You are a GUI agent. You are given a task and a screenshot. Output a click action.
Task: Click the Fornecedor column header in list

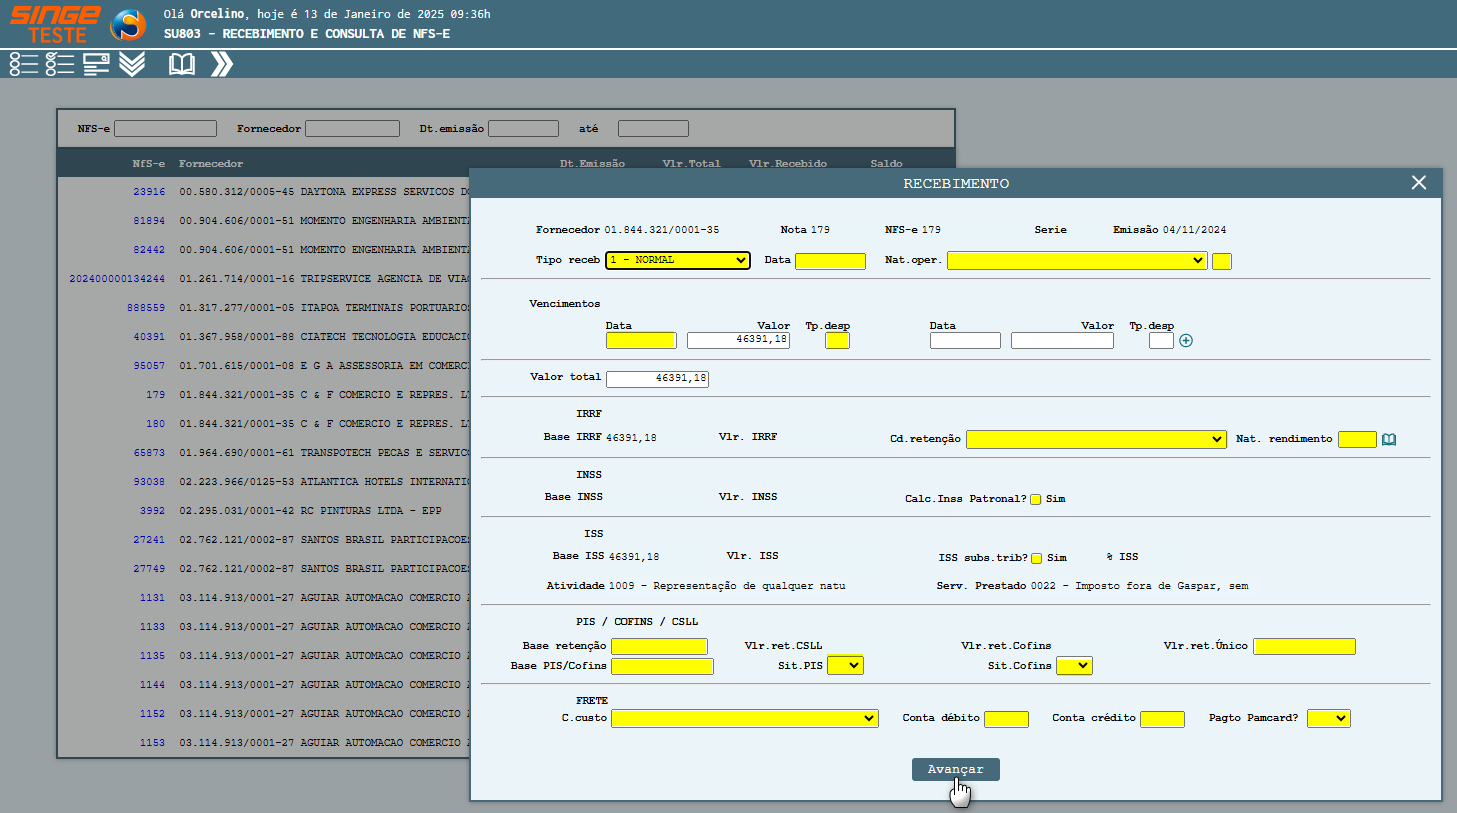coord(211,164)
